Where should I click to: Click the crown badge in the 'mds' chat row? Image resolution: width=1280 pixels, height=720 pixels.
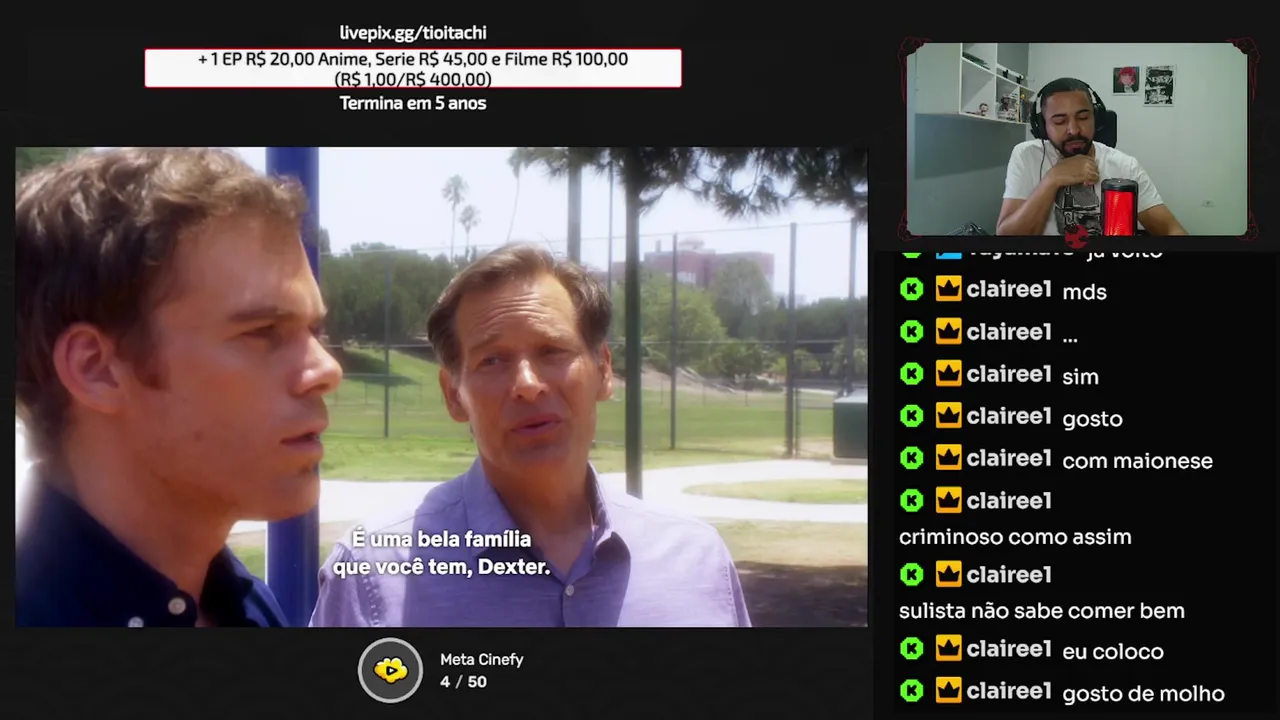coord(948,290)
